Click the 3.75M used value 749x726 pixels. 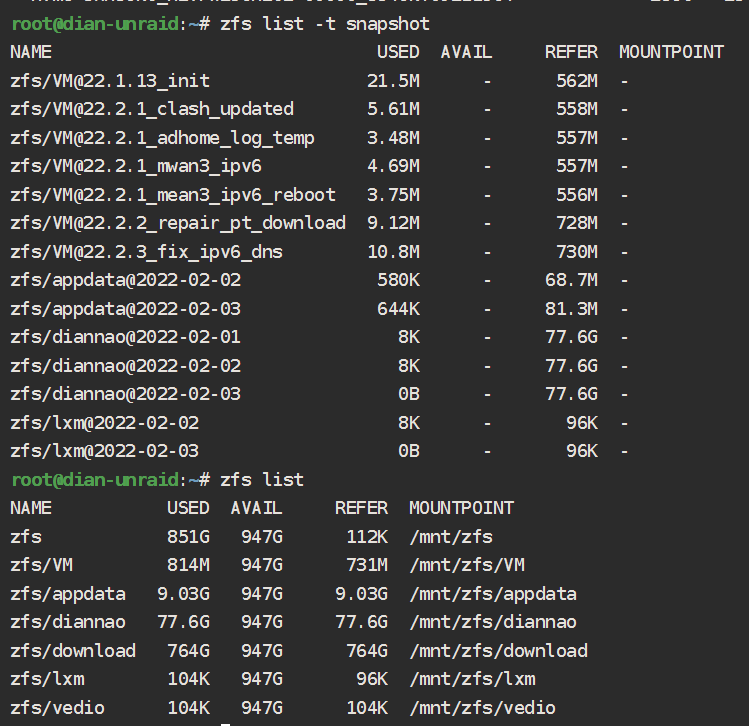pos(394,195)
